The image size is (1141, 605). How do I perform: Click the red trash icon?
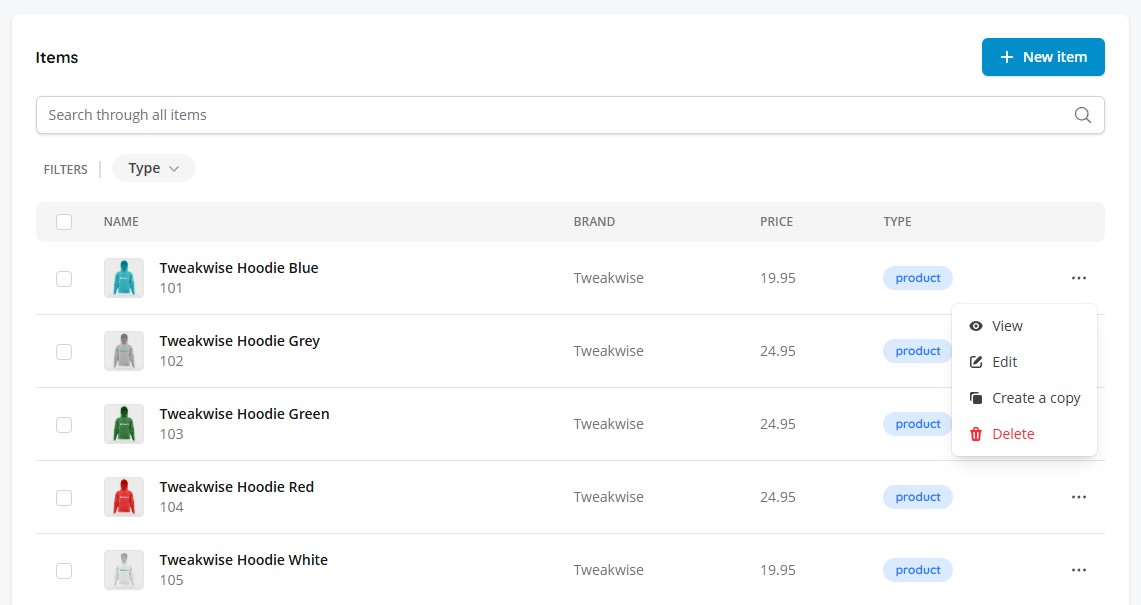point(976,434)
